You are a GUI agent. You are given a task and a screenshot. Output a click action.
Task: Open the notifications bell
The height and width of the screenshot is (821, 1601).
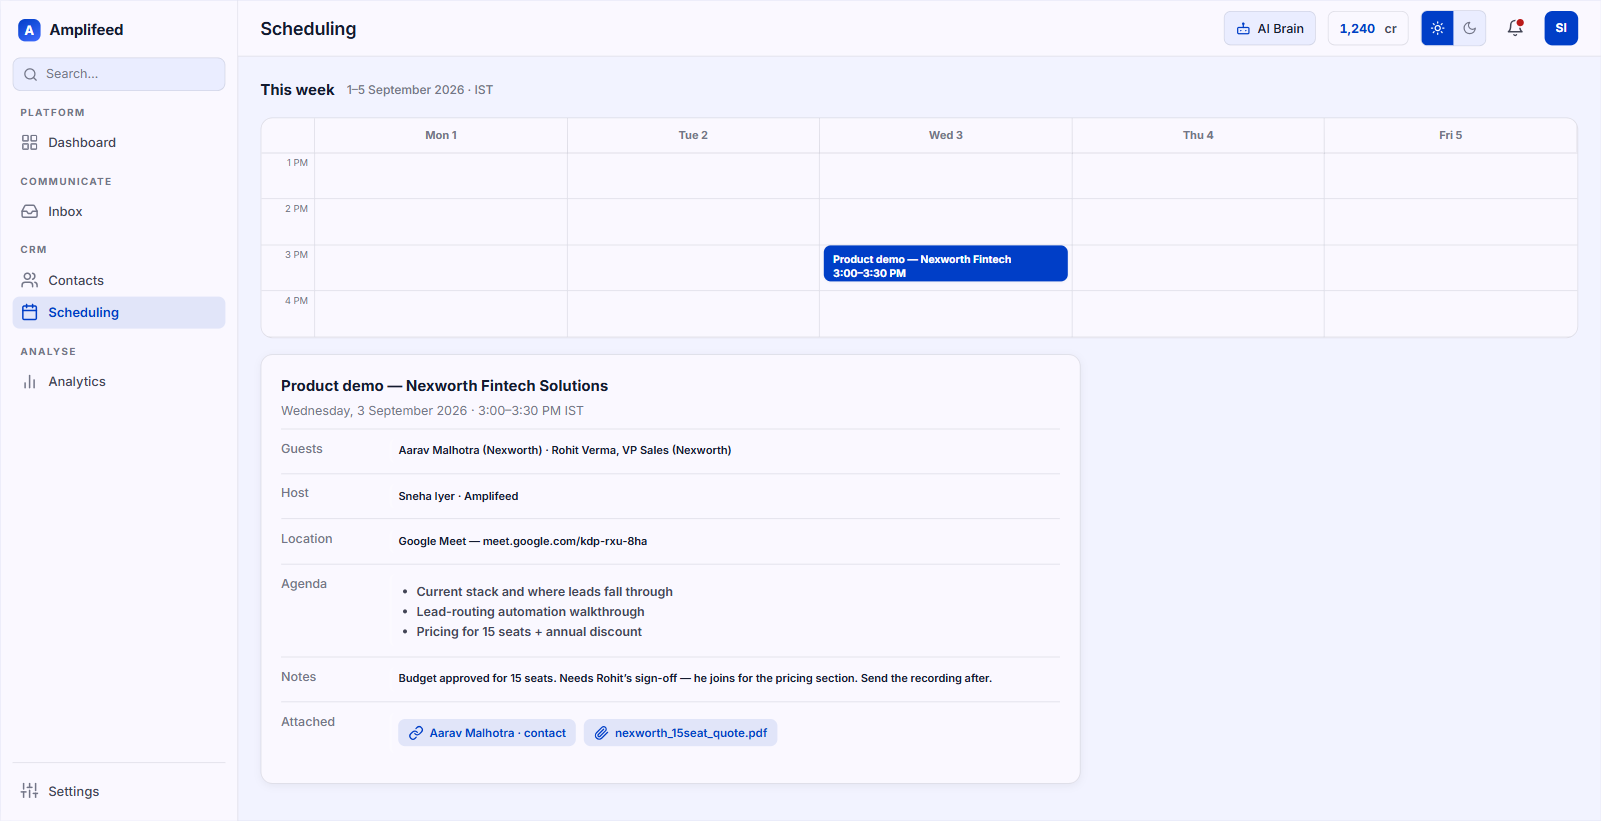1515,28
